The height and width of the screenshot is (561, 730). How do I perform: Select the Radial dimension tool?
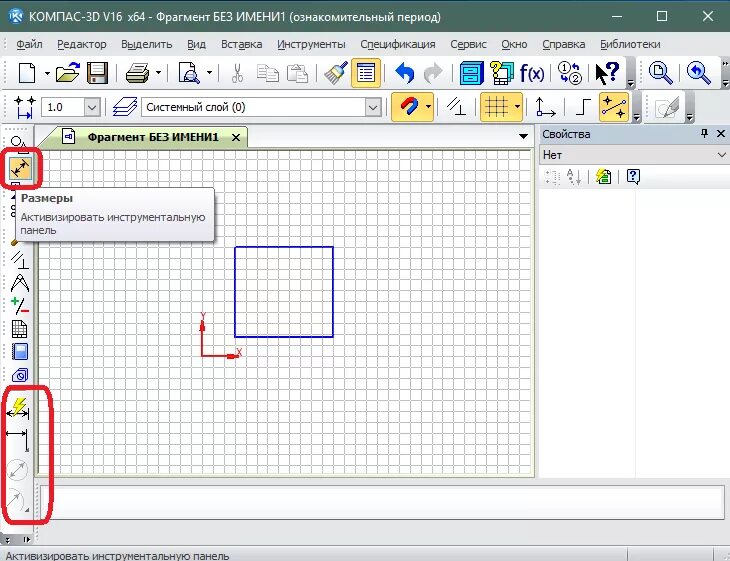pos(17,500)
